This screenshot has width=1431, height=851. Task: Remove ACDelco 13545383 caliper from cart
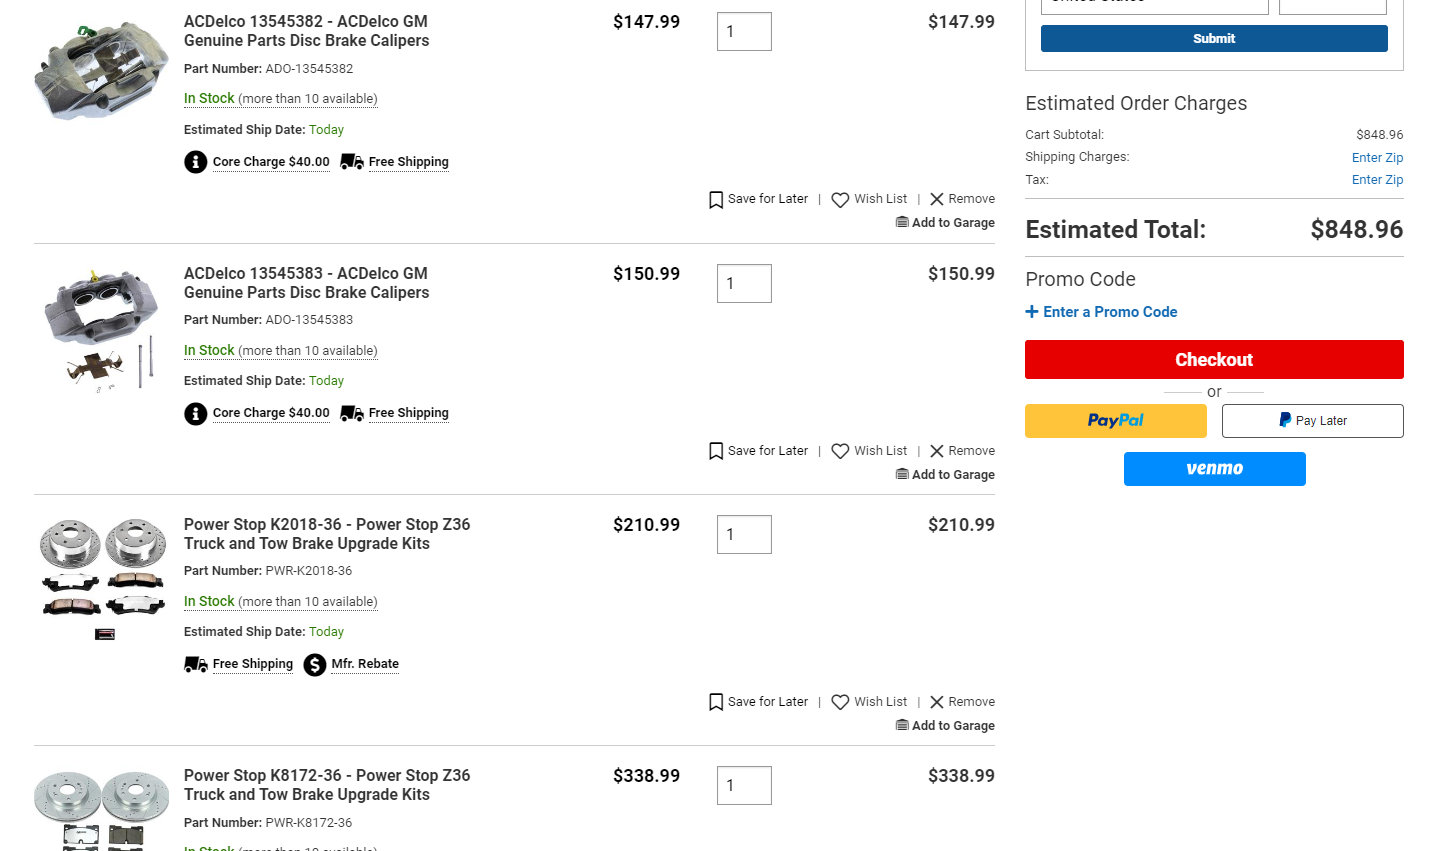(x=962, y=451)
